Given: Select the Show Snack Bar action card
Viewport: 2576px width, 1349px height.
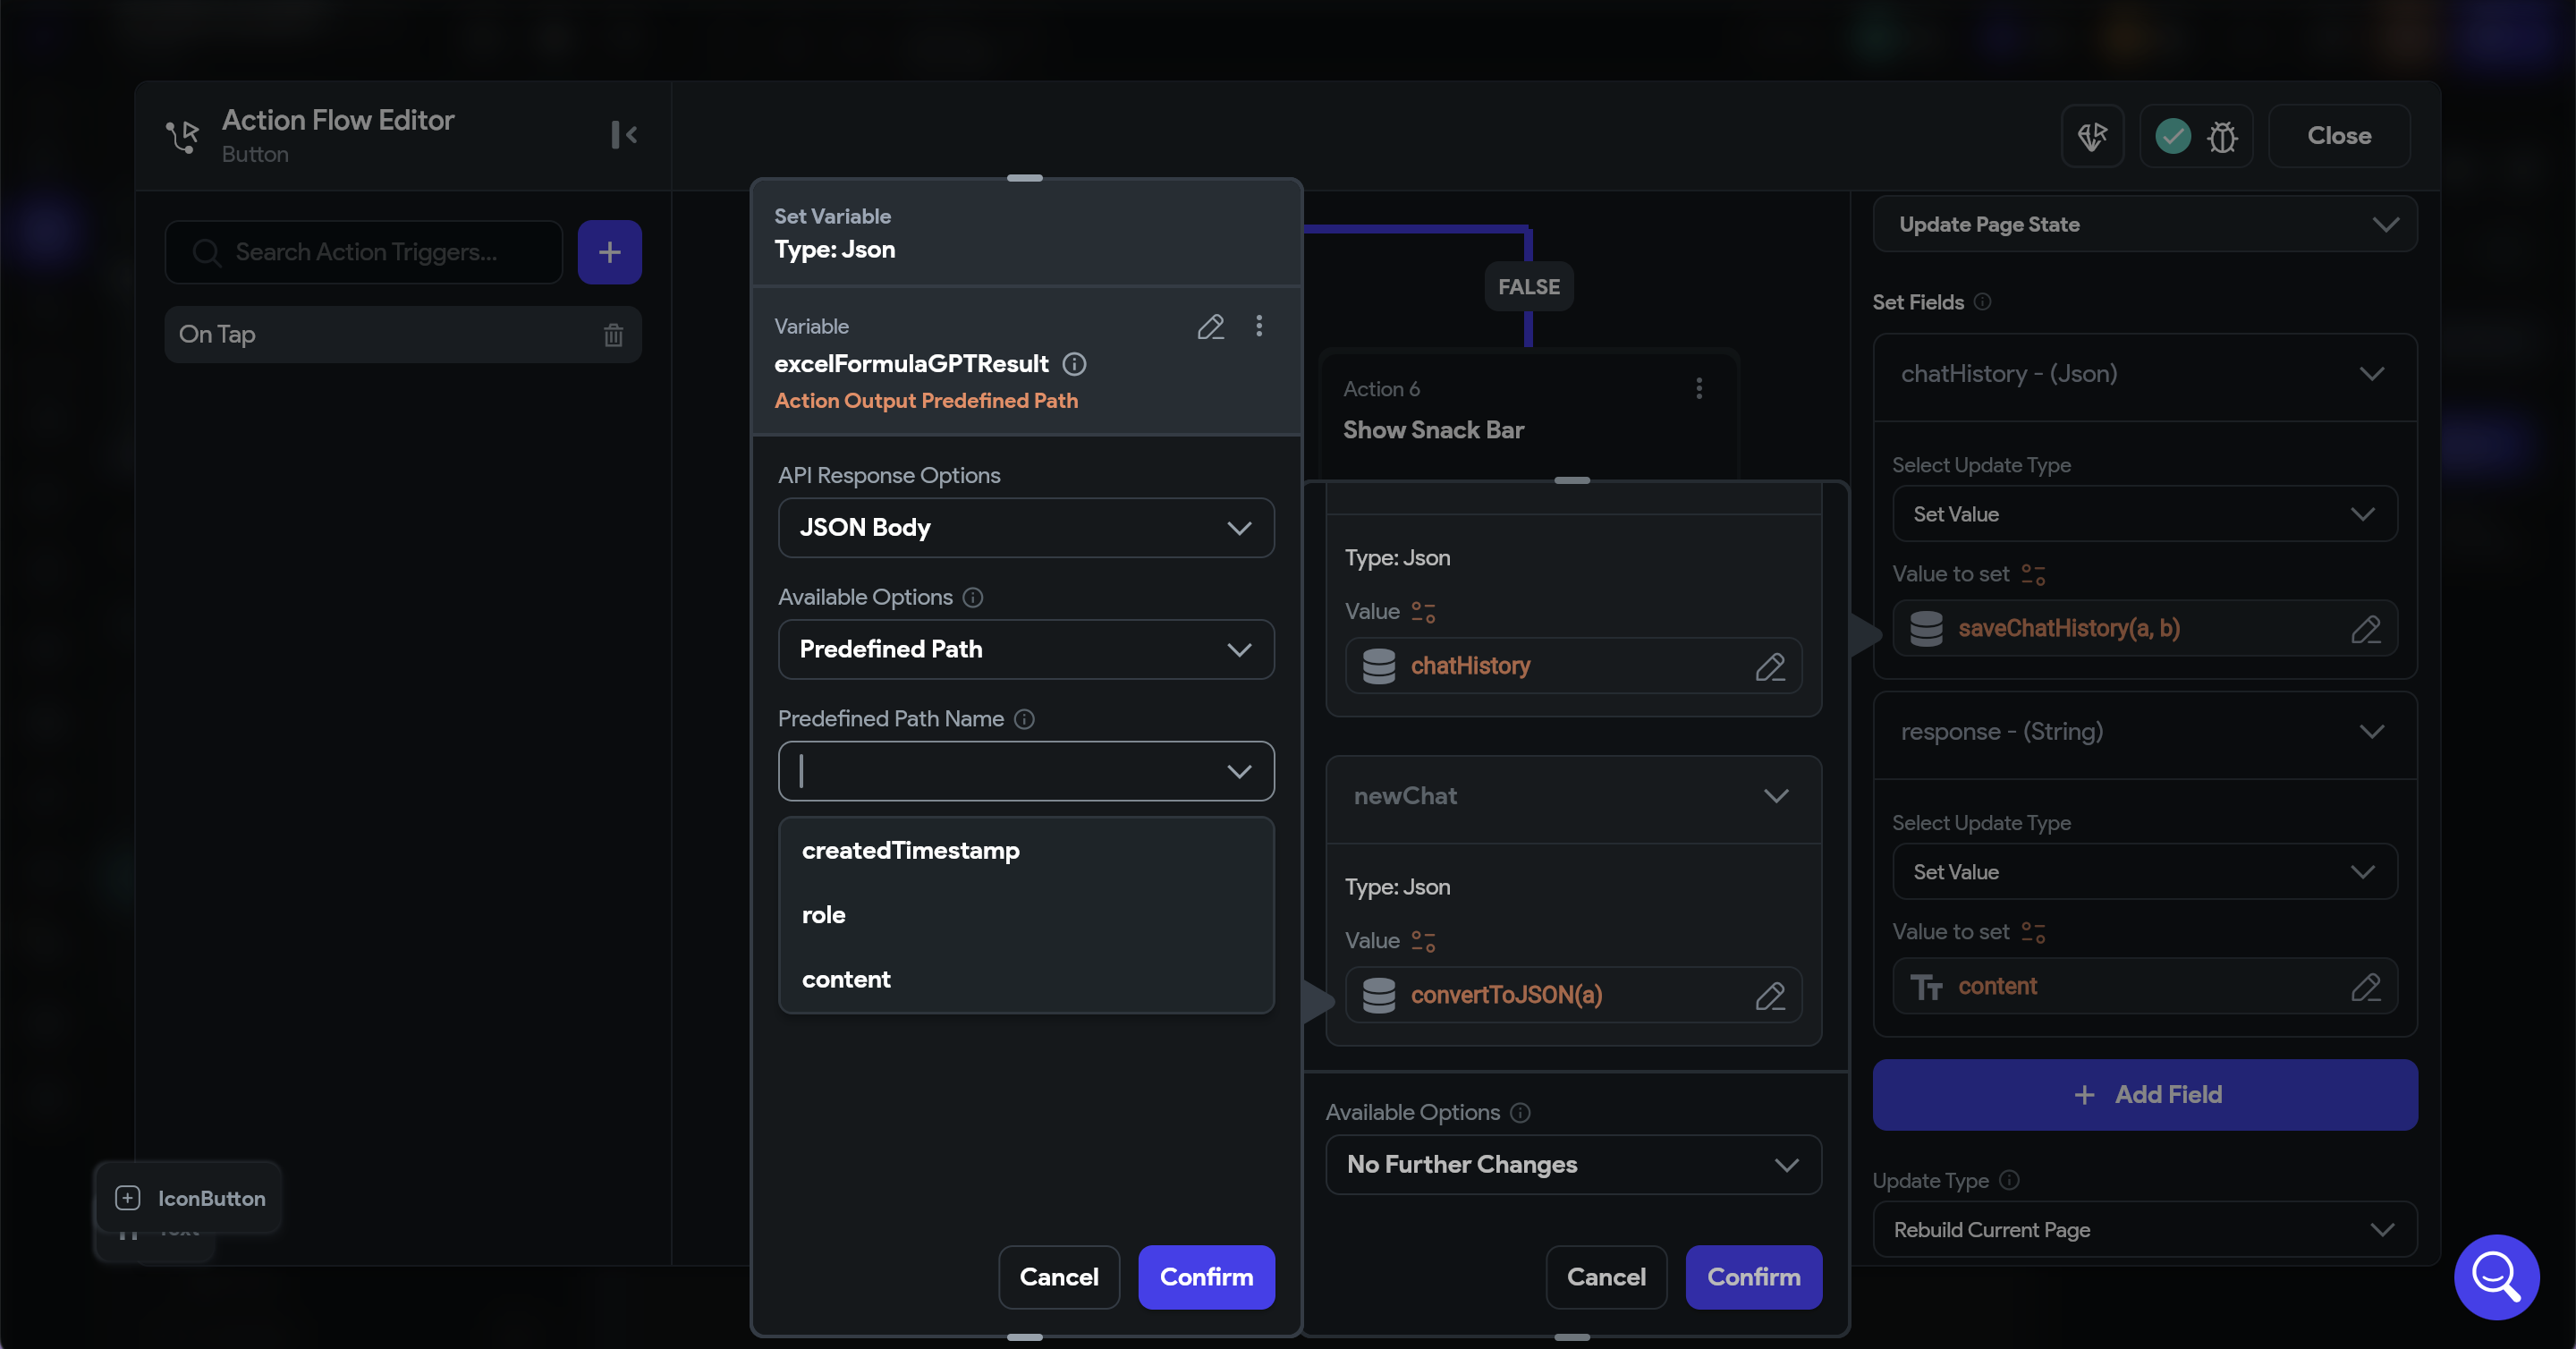Looking at the screenshot, I should (1527, 412).
